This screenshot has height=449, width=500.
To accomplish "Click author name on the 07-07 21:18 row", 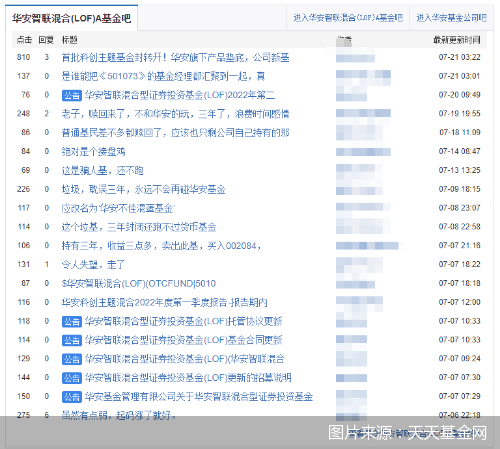I will pyautogui.click(x=367, y=246).
